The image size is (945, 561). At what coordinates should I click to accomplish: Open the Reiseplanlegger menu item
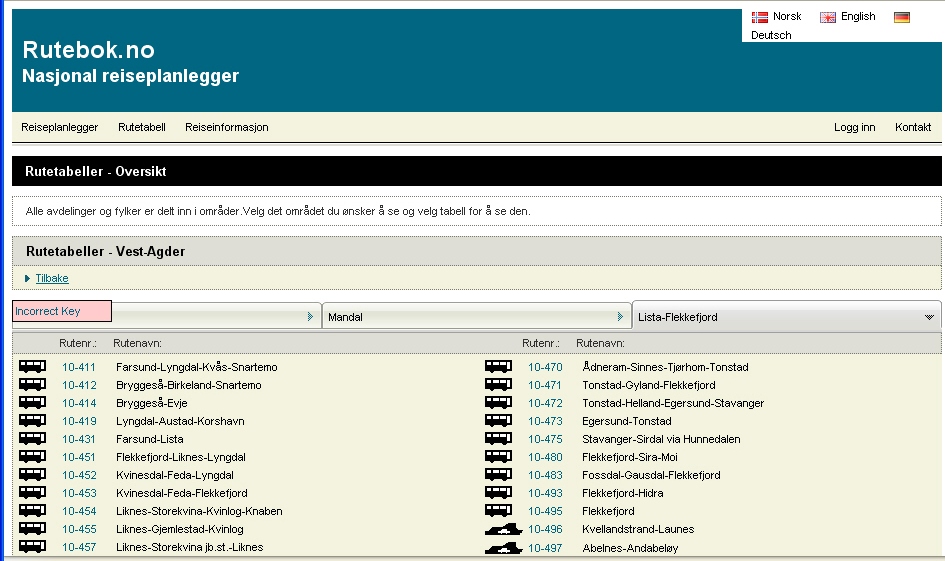60,127
